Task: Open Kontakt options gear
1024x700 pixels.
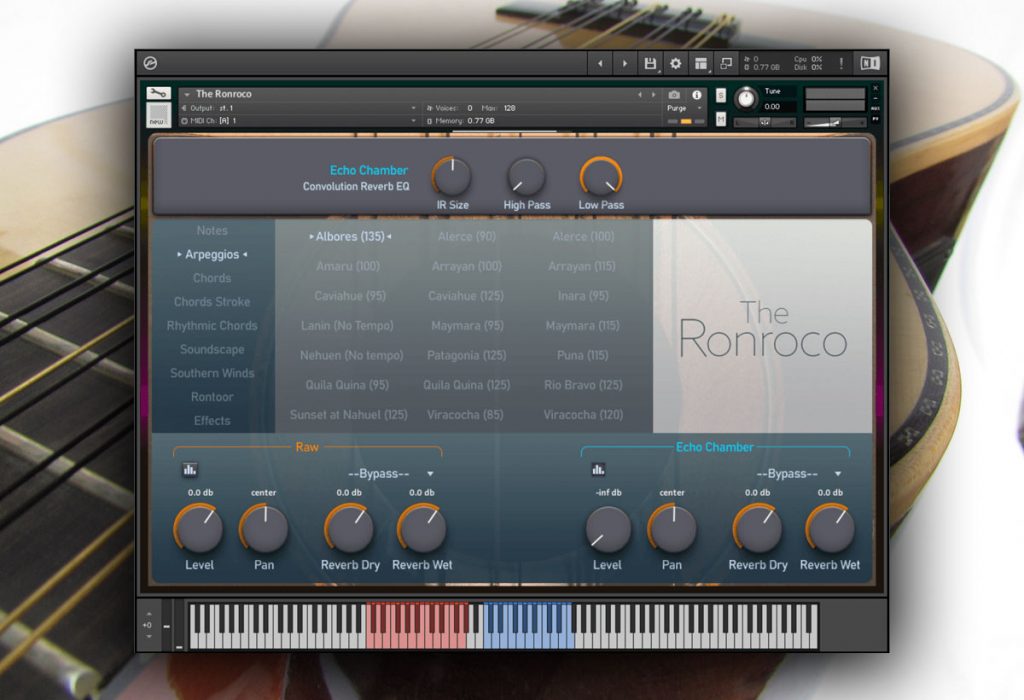Action: click(676, 63)
